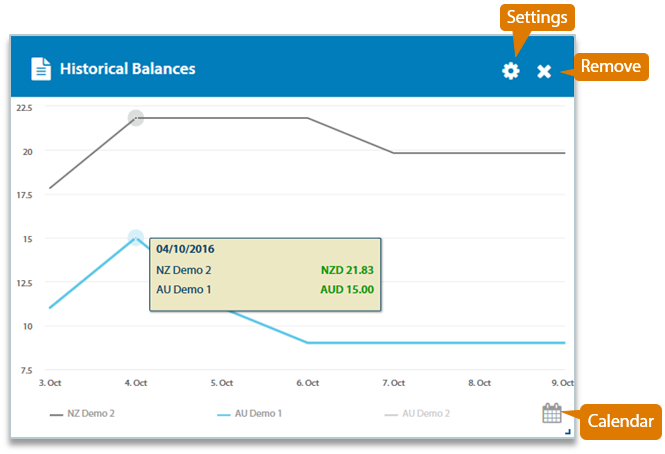The height and width of the screenshot is (454, 665).
Task: Select the blue data point at 4 Oct
Action: point(136,238)
